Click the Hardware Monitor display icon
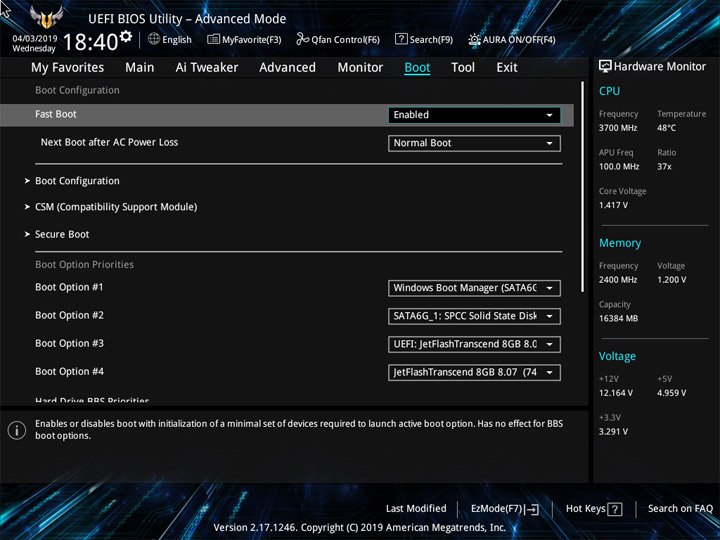The height and width of the screenshot is (540, 720). 605,66
